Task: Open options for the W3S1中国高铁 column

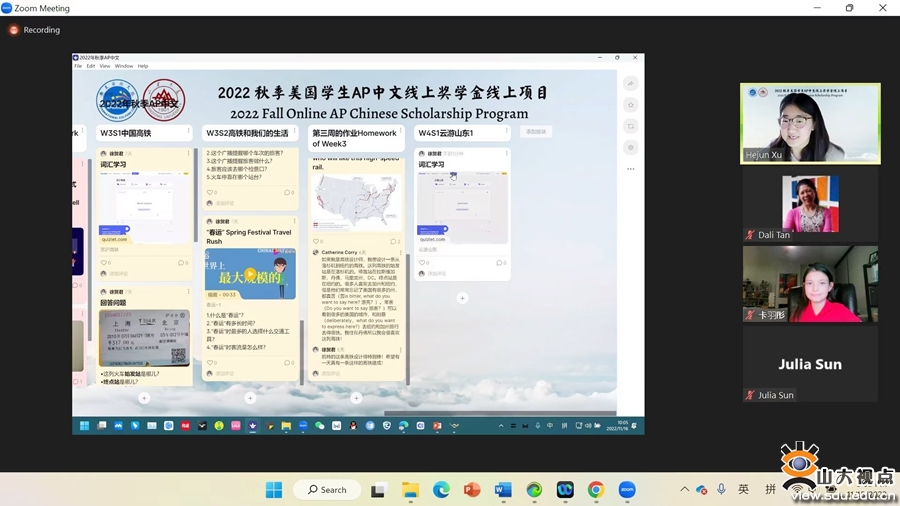Action: coord(188,131)
